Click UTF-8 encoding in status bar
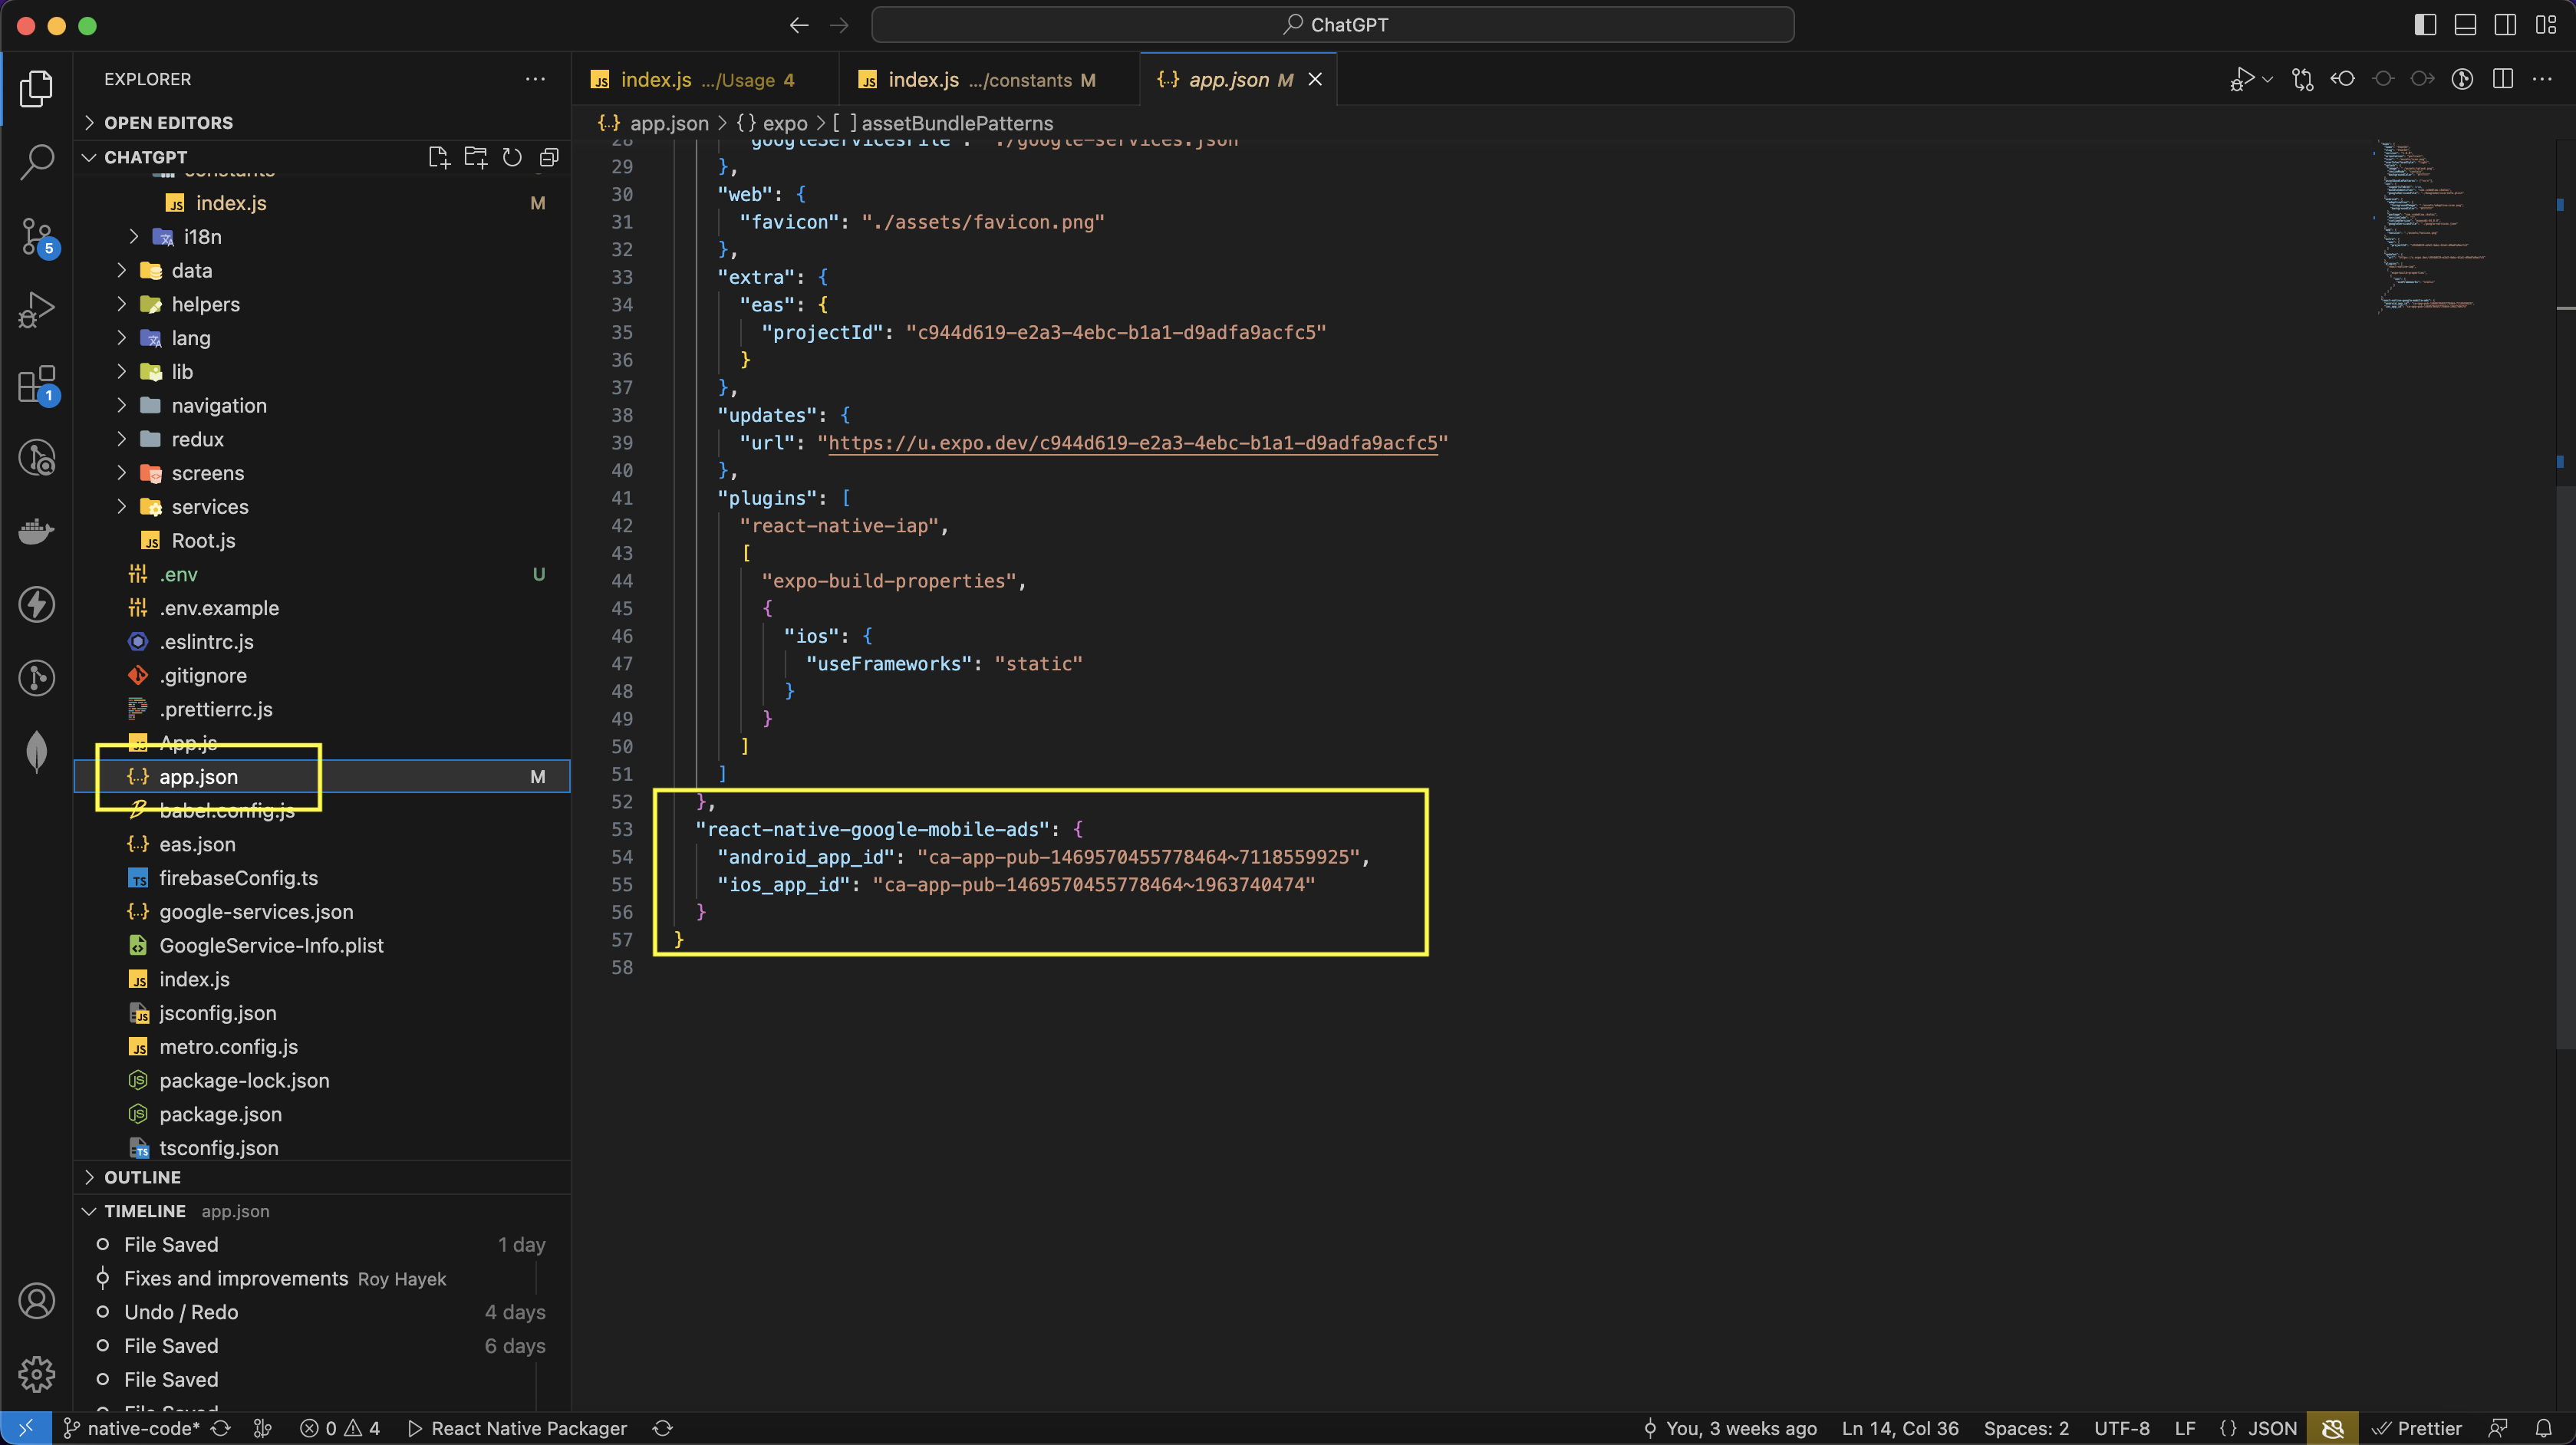Image resolution: width=2576 pixels, height=1445 pixels. coord(2121,1428)
